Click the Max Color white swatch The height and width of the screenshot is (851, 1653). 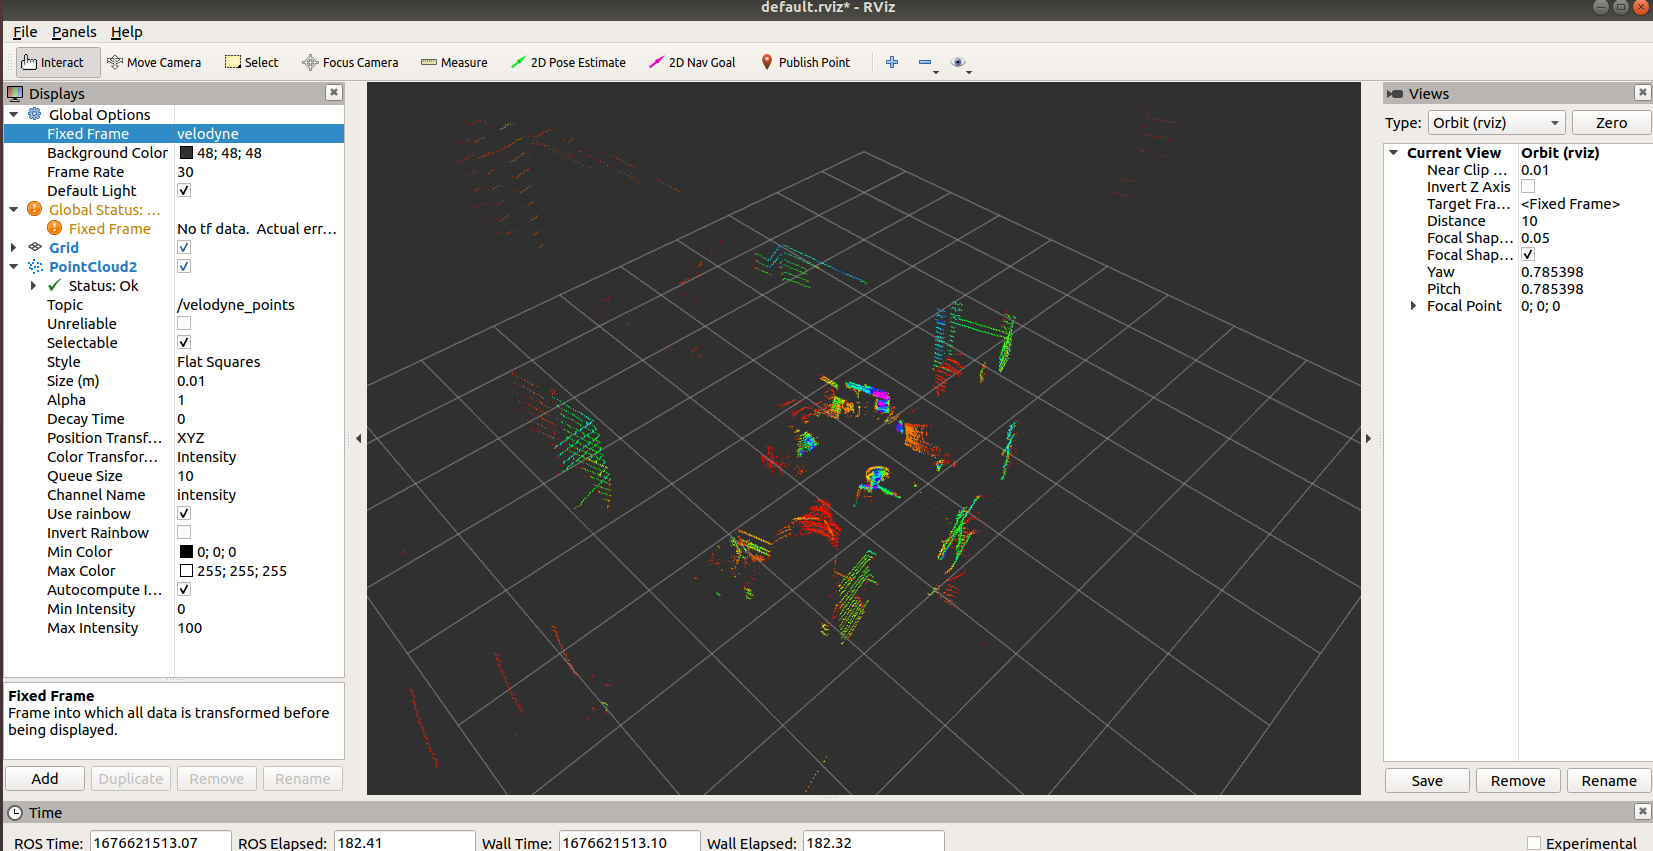[x=186, y=571]
